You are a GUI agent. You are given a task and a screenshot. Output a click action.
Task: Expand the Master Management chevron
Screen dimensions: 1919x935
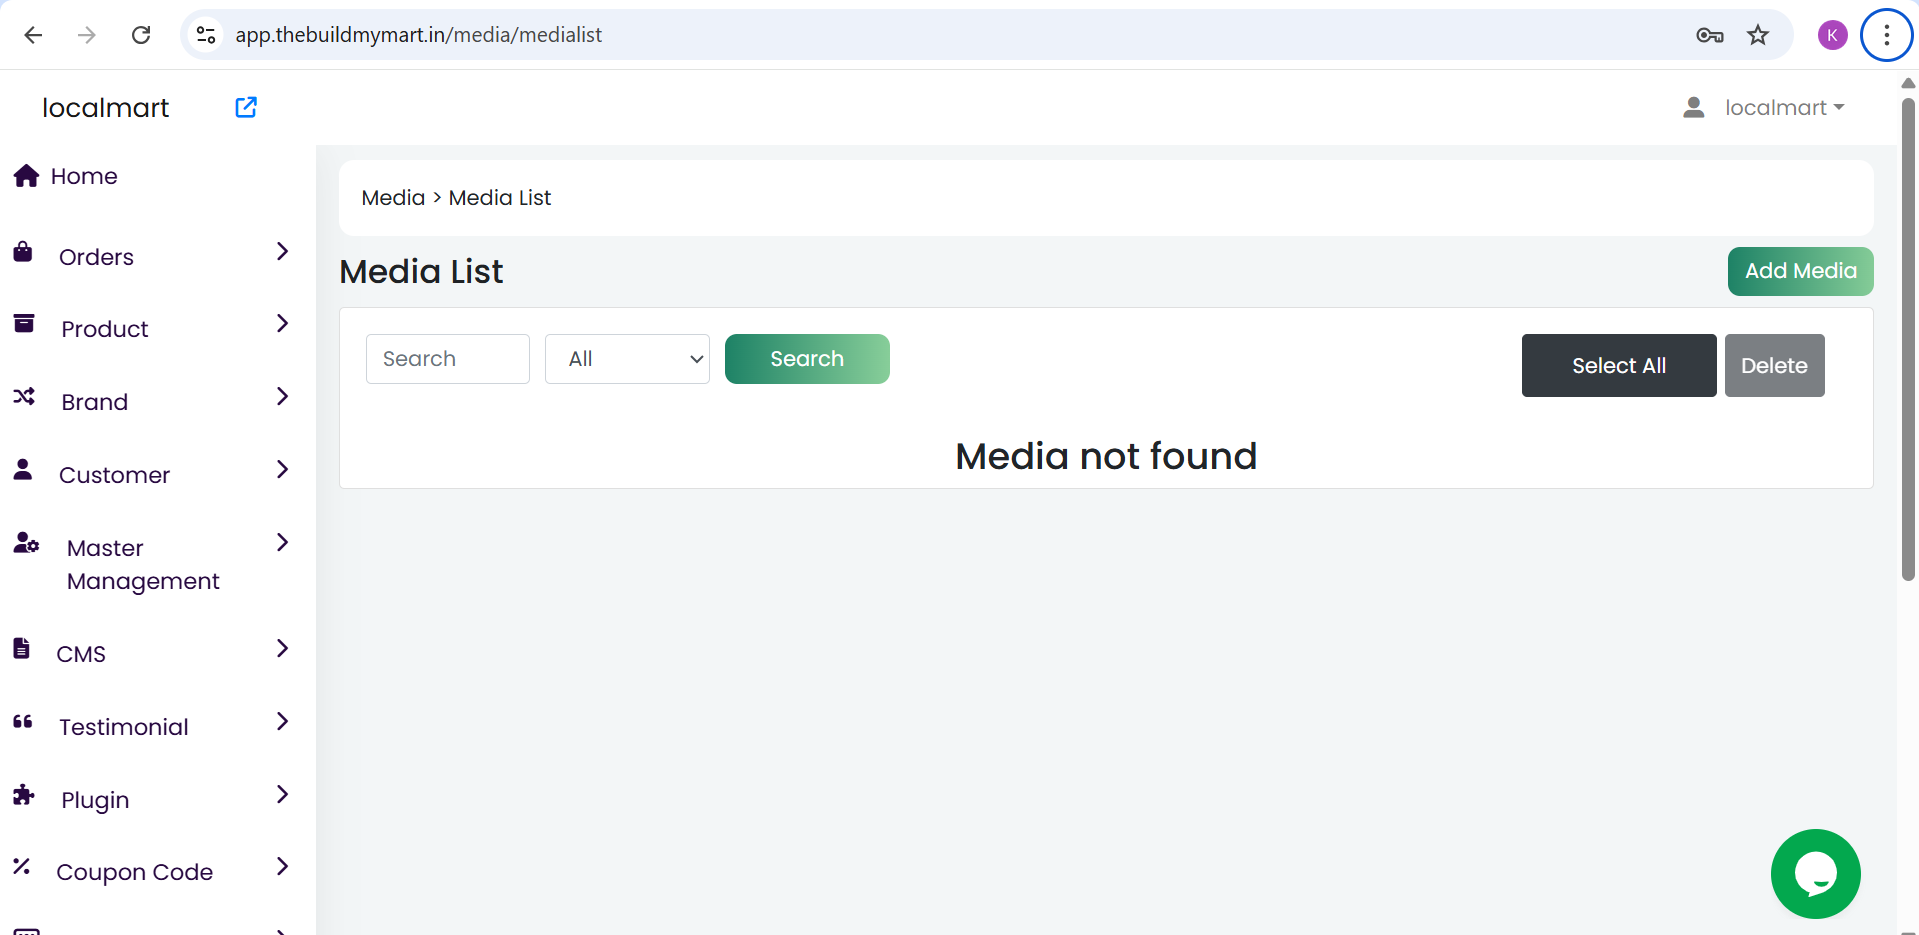pos(282,543)
